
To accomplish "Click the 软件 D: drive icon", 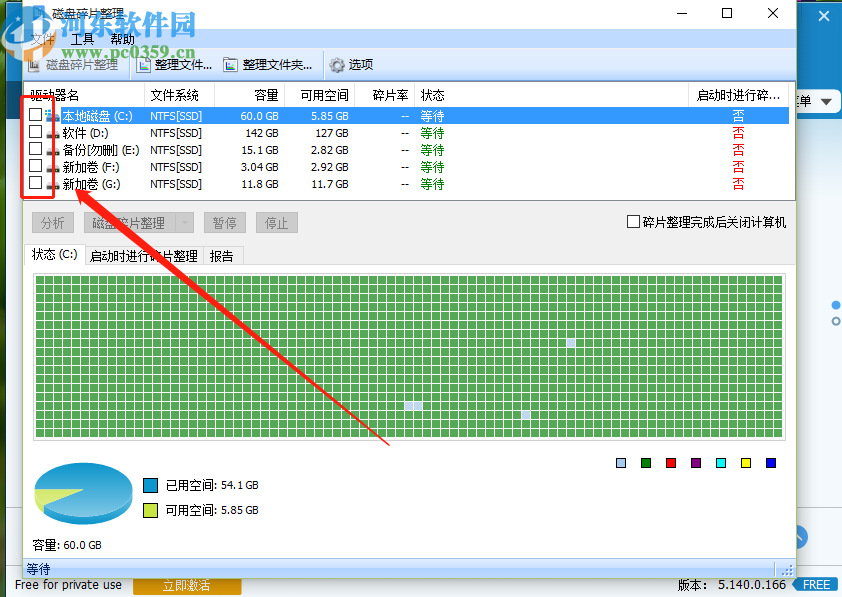I will (52, 133).
